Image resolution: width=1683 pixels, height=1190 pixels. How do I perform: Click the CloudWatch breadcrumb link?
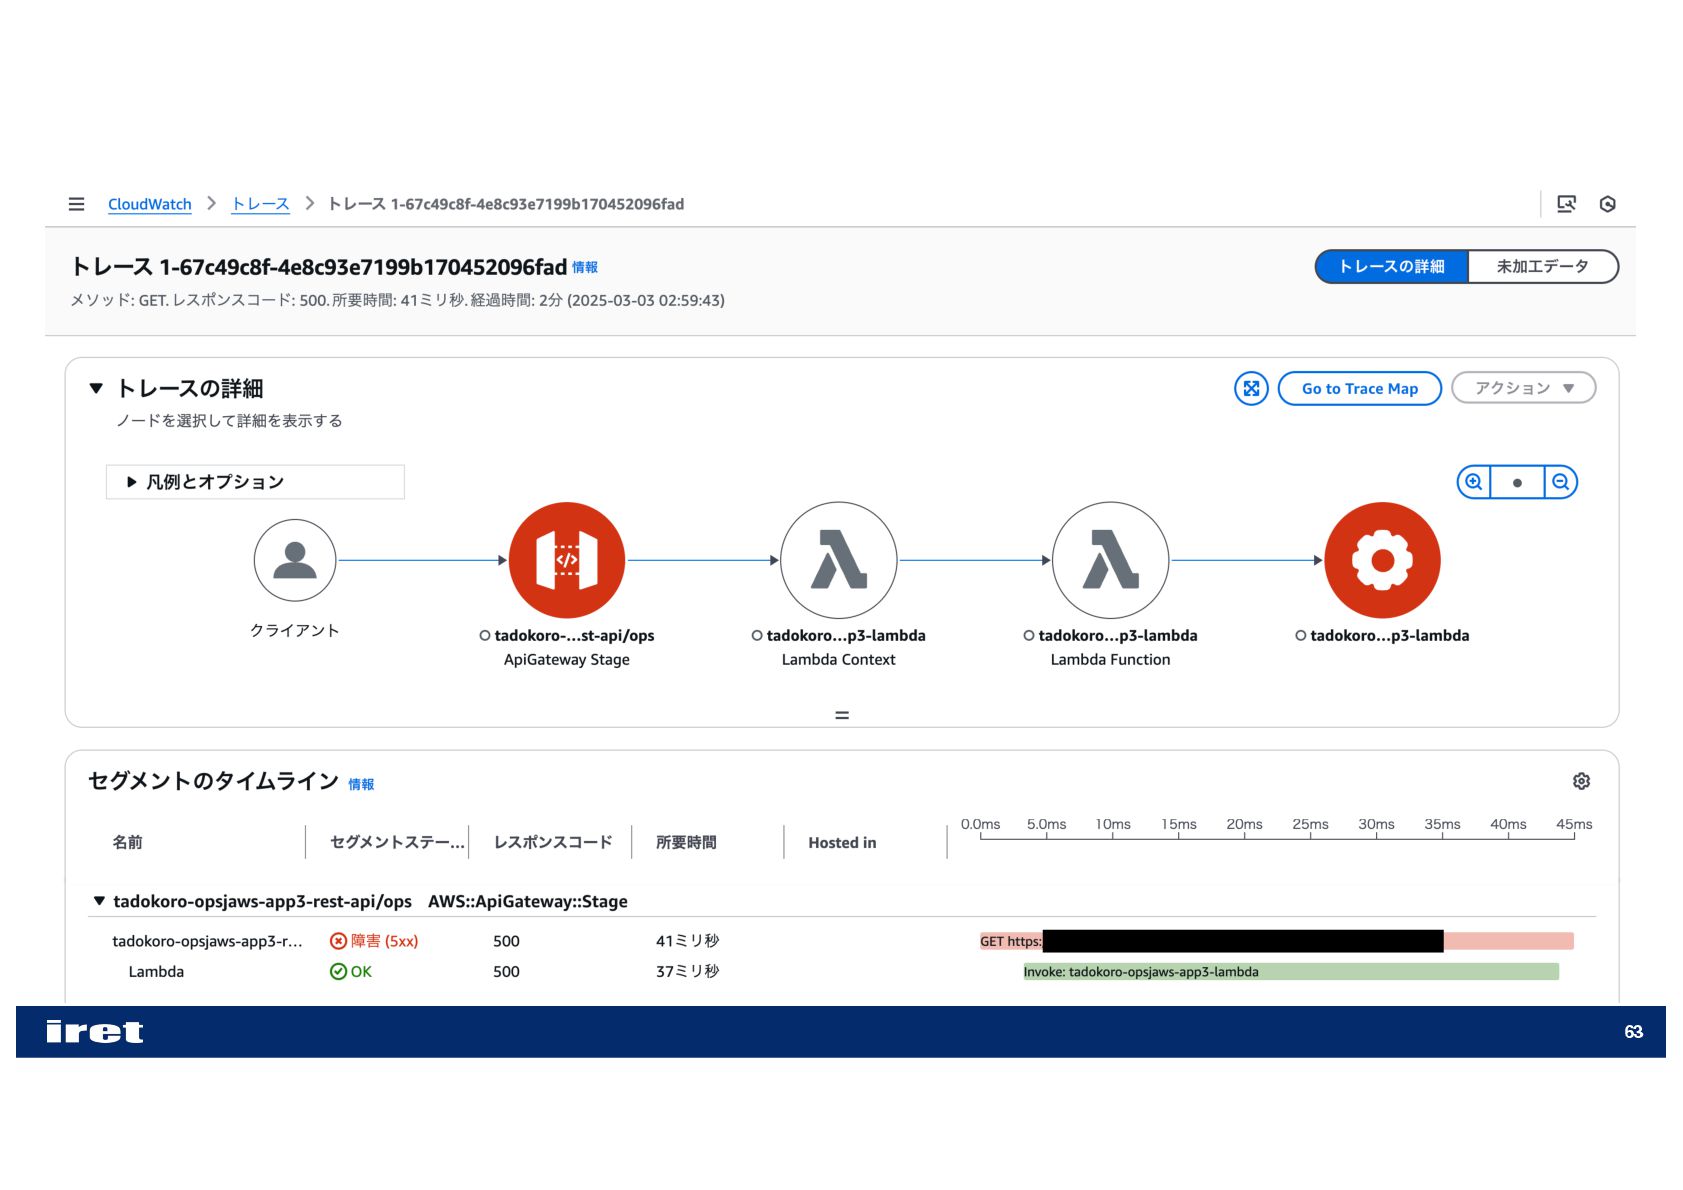[x=150, y=204]
